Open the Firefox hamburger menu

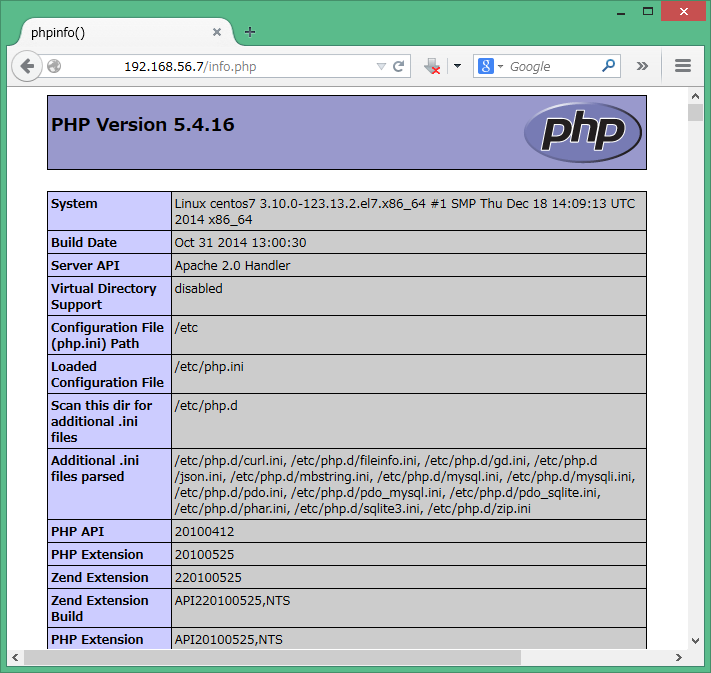(x=683, y=66)
